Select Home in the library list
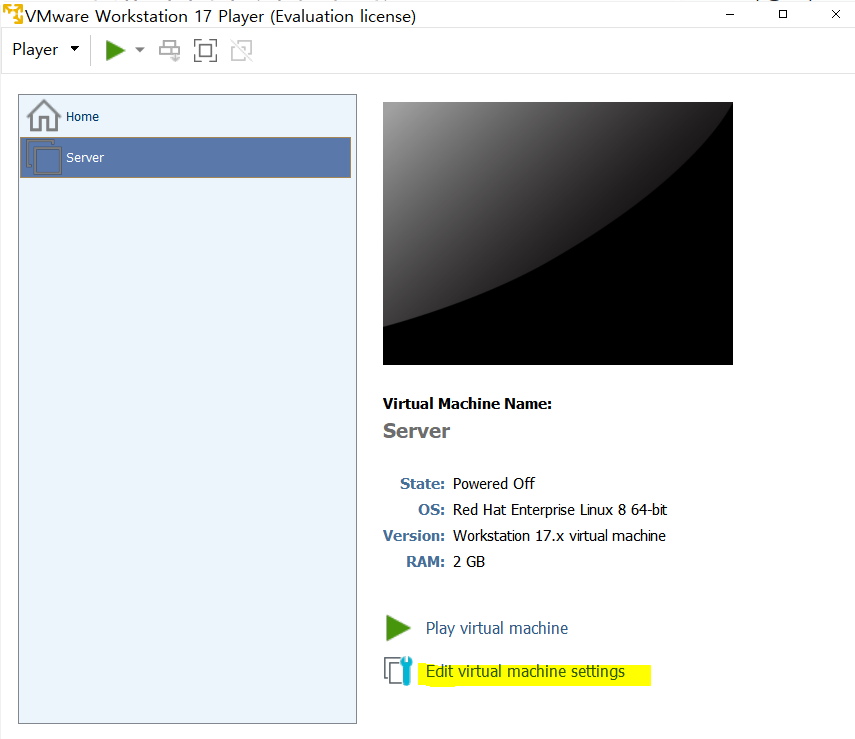855x739 pixels. tap(185, 116)
